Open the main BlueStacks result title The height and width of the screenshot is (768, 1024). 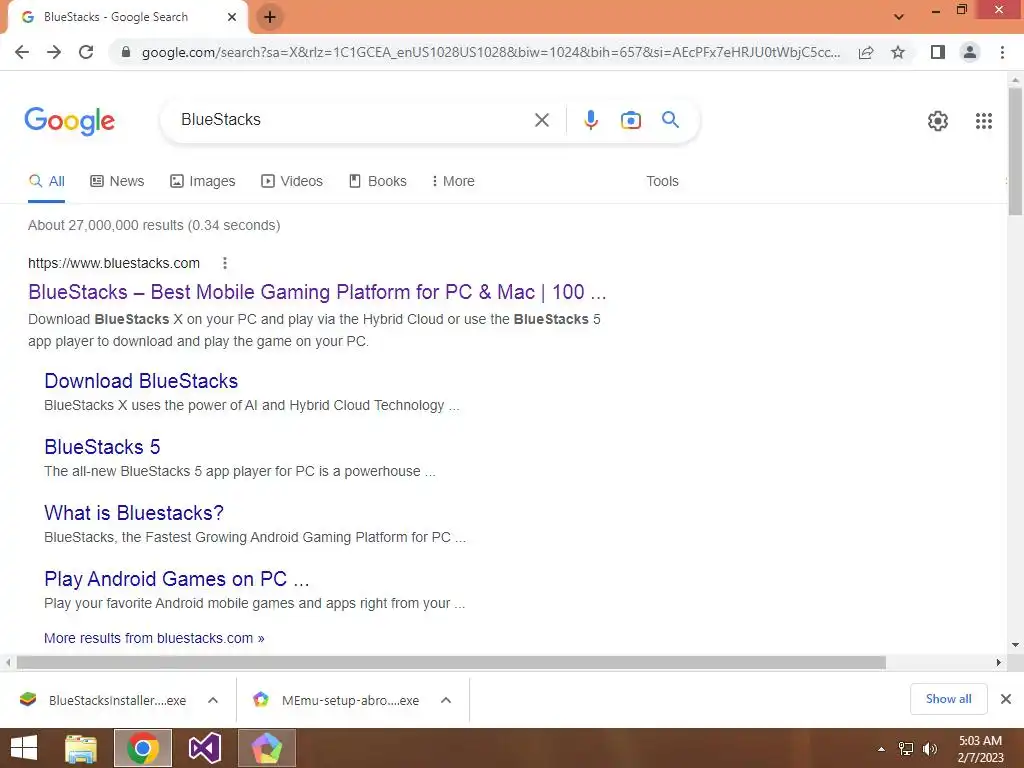click(x=317, y=292)
